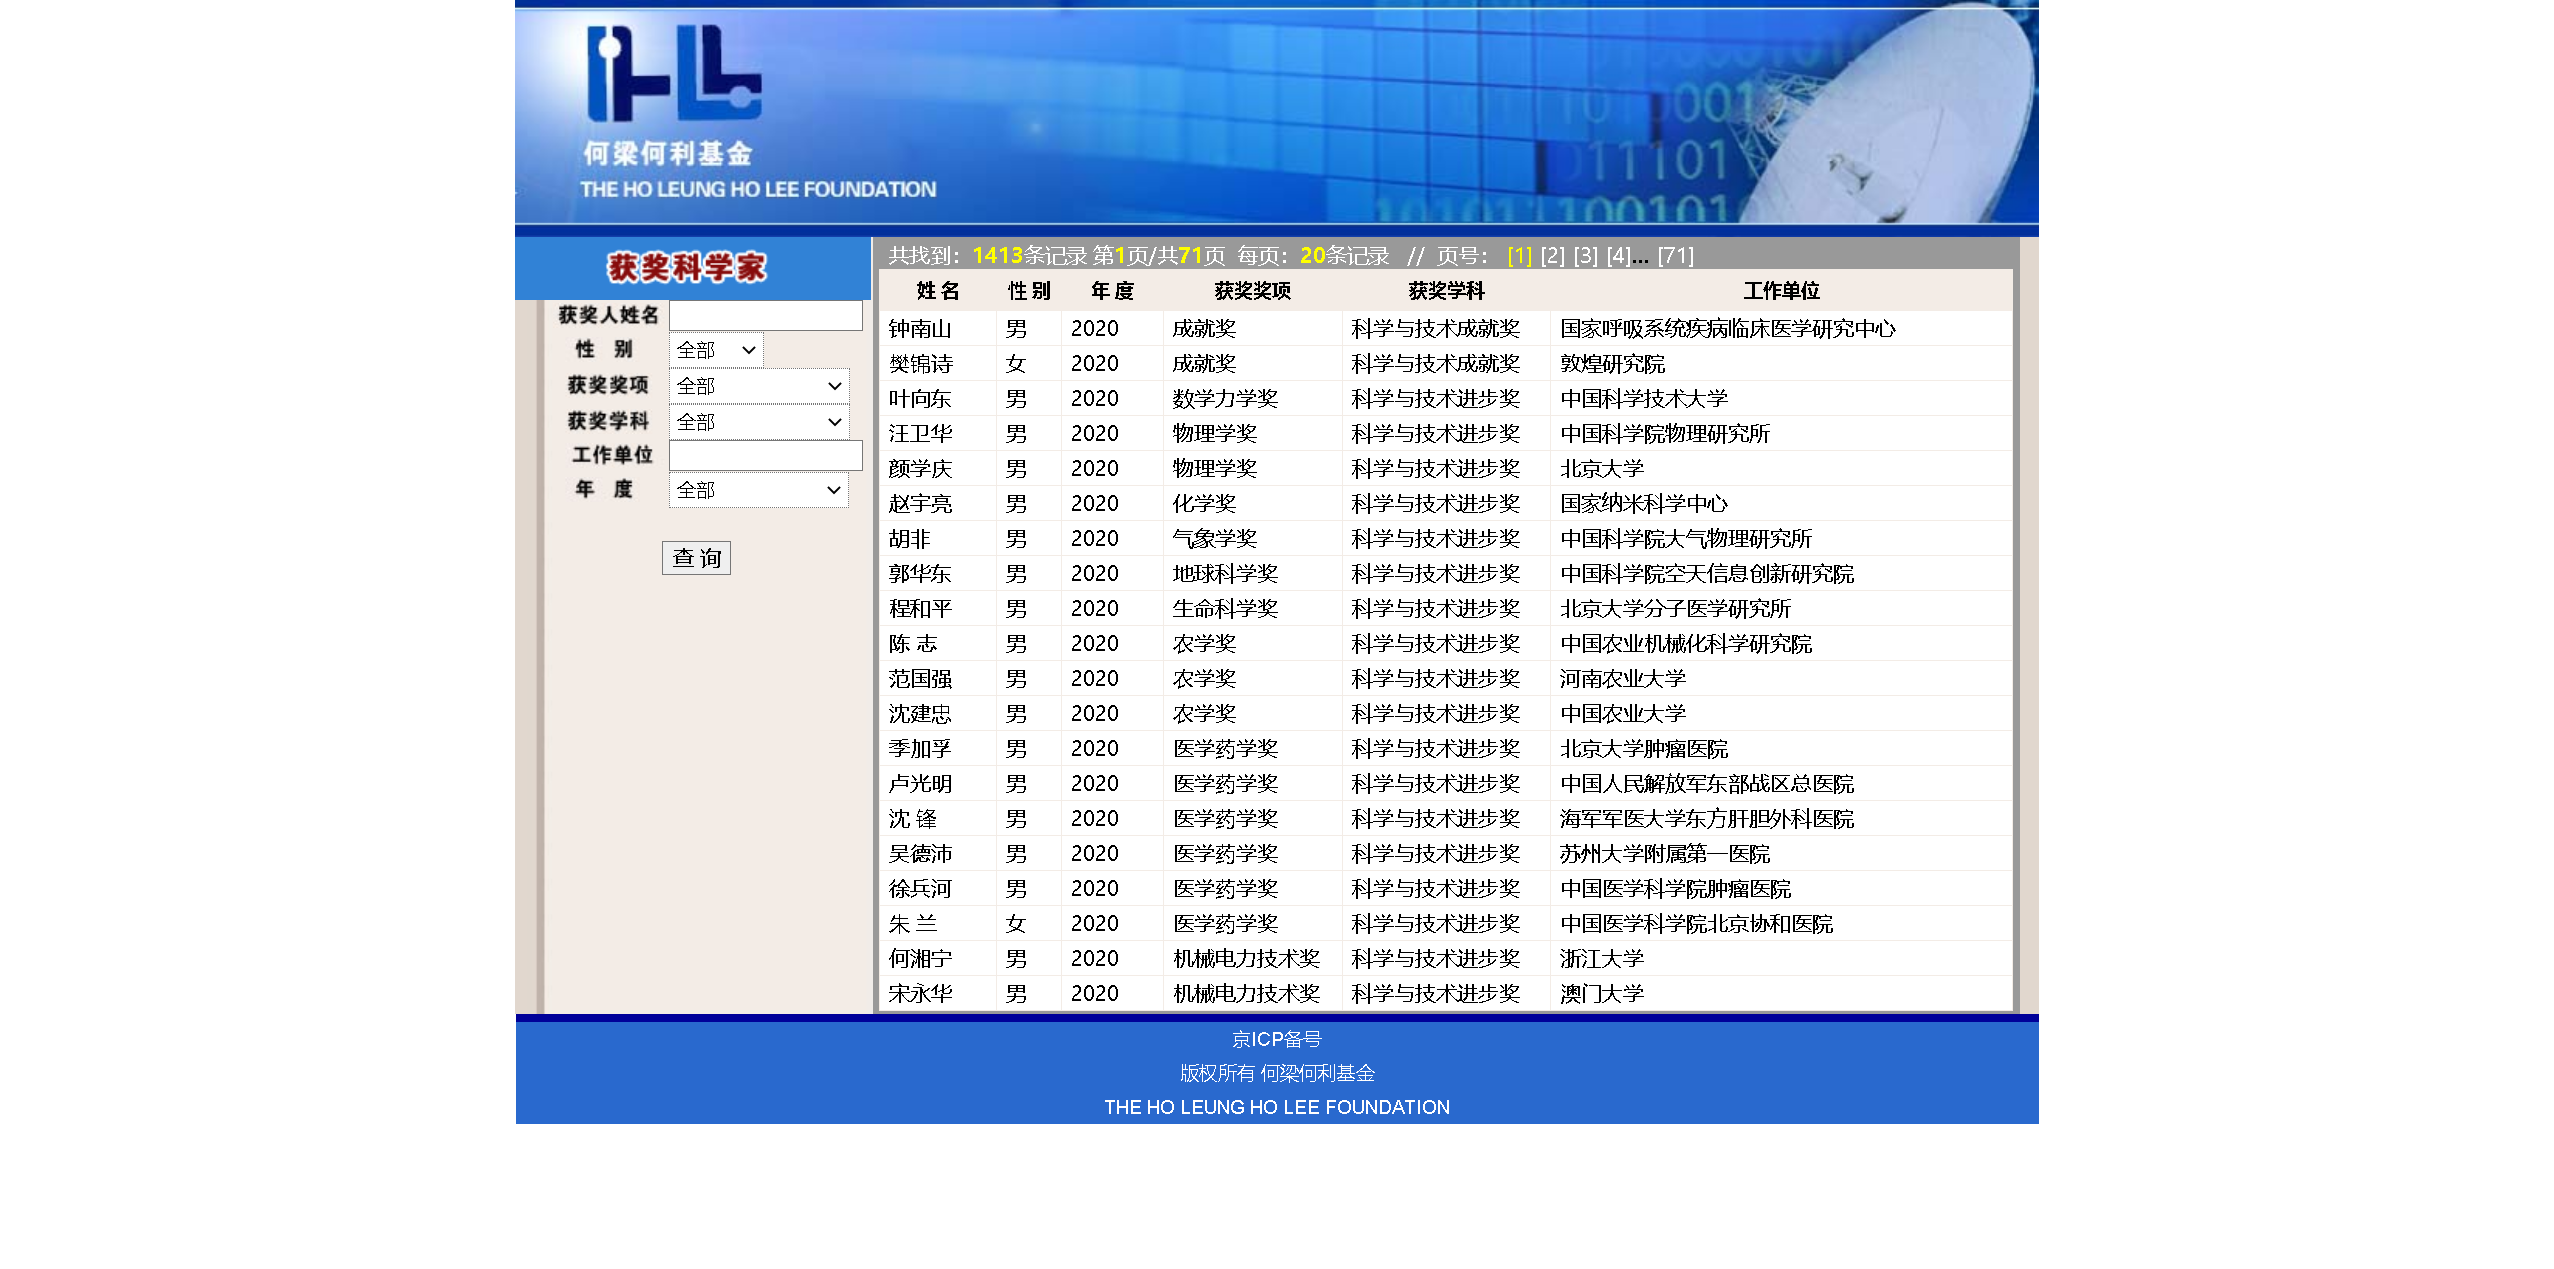Click 樊锦诗 in the name column
Viewport: 2554px width, 1269px height.
920,364
